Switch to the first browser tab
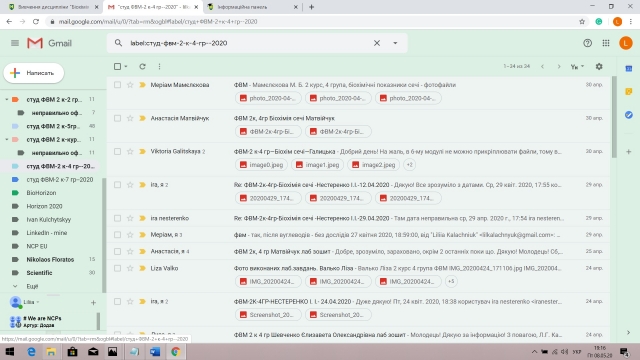 click(x=54, y=7)
